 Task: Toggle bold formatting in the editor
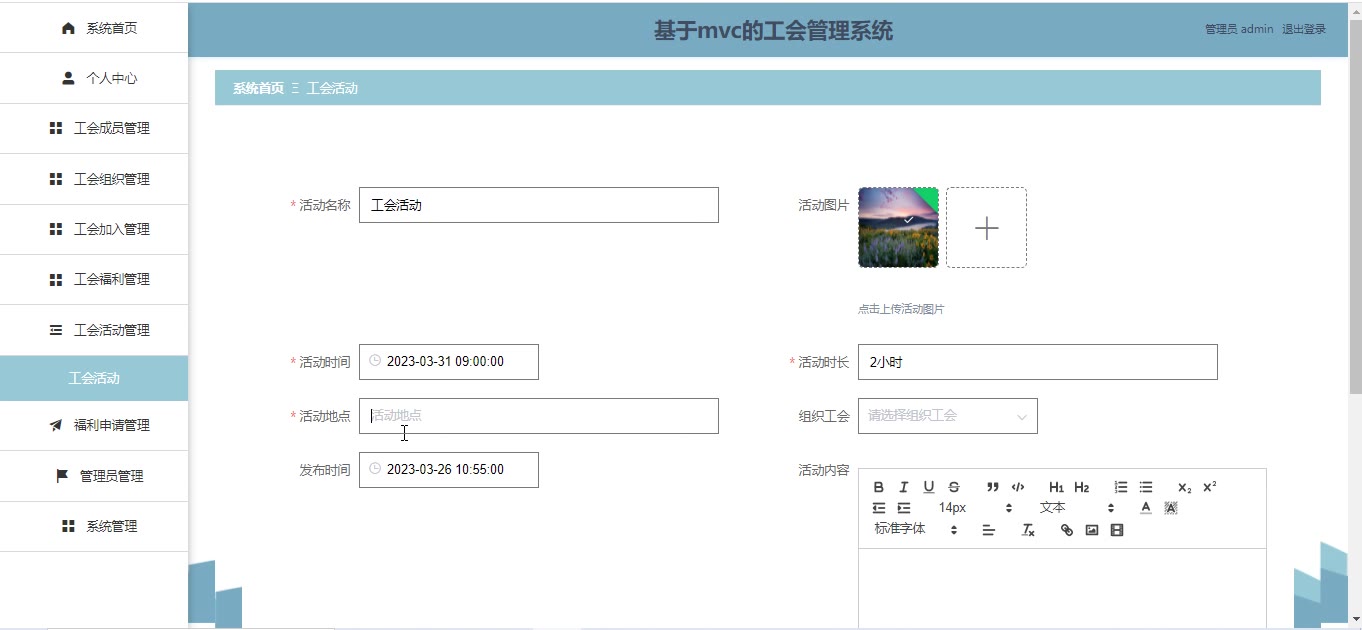point(878,487)
